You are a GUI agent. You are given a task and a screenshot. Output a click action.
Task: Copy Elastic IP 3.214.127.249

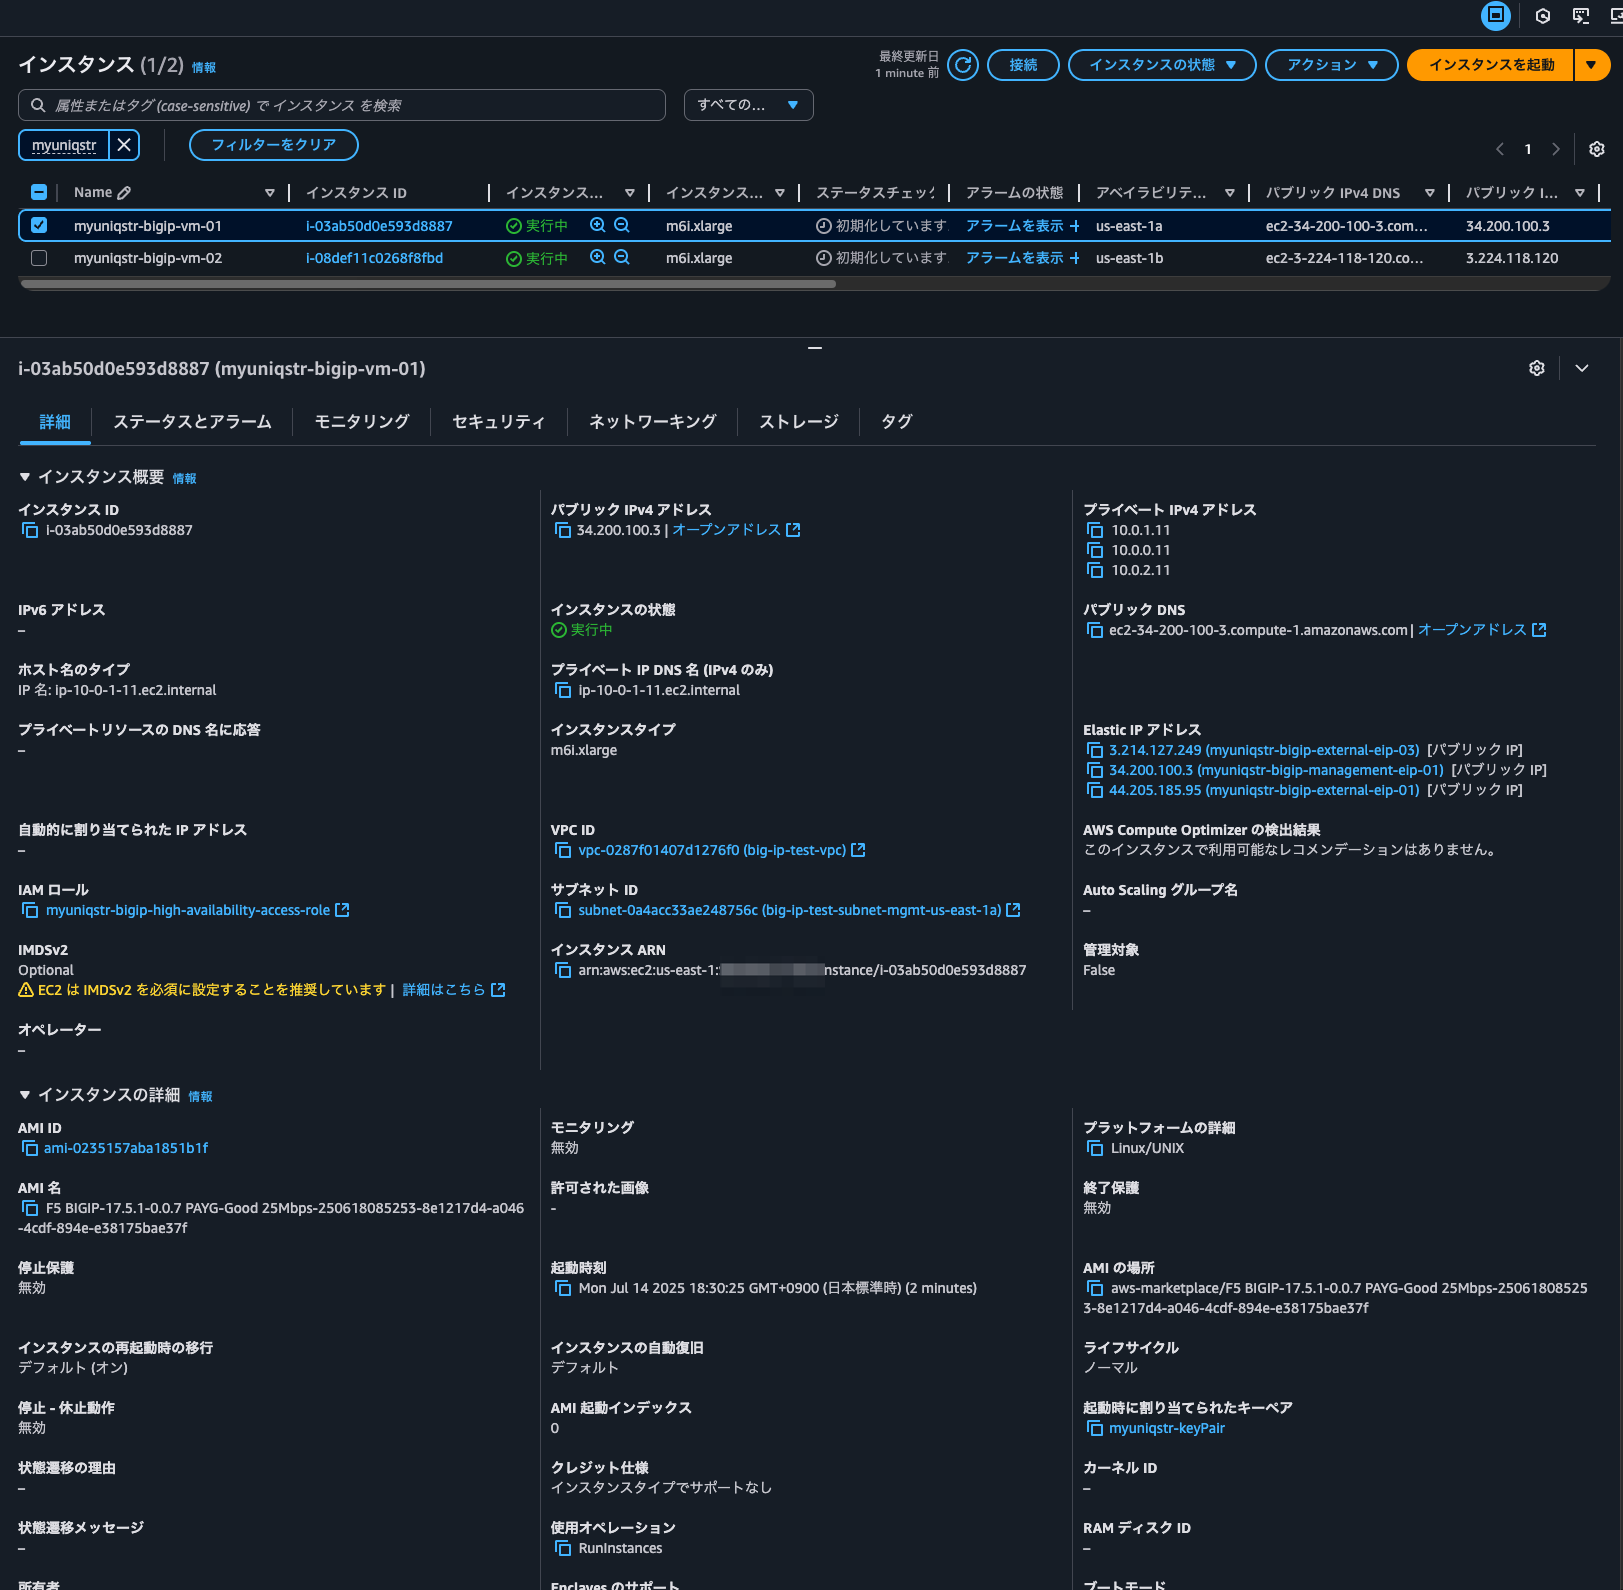point(1095,750)
